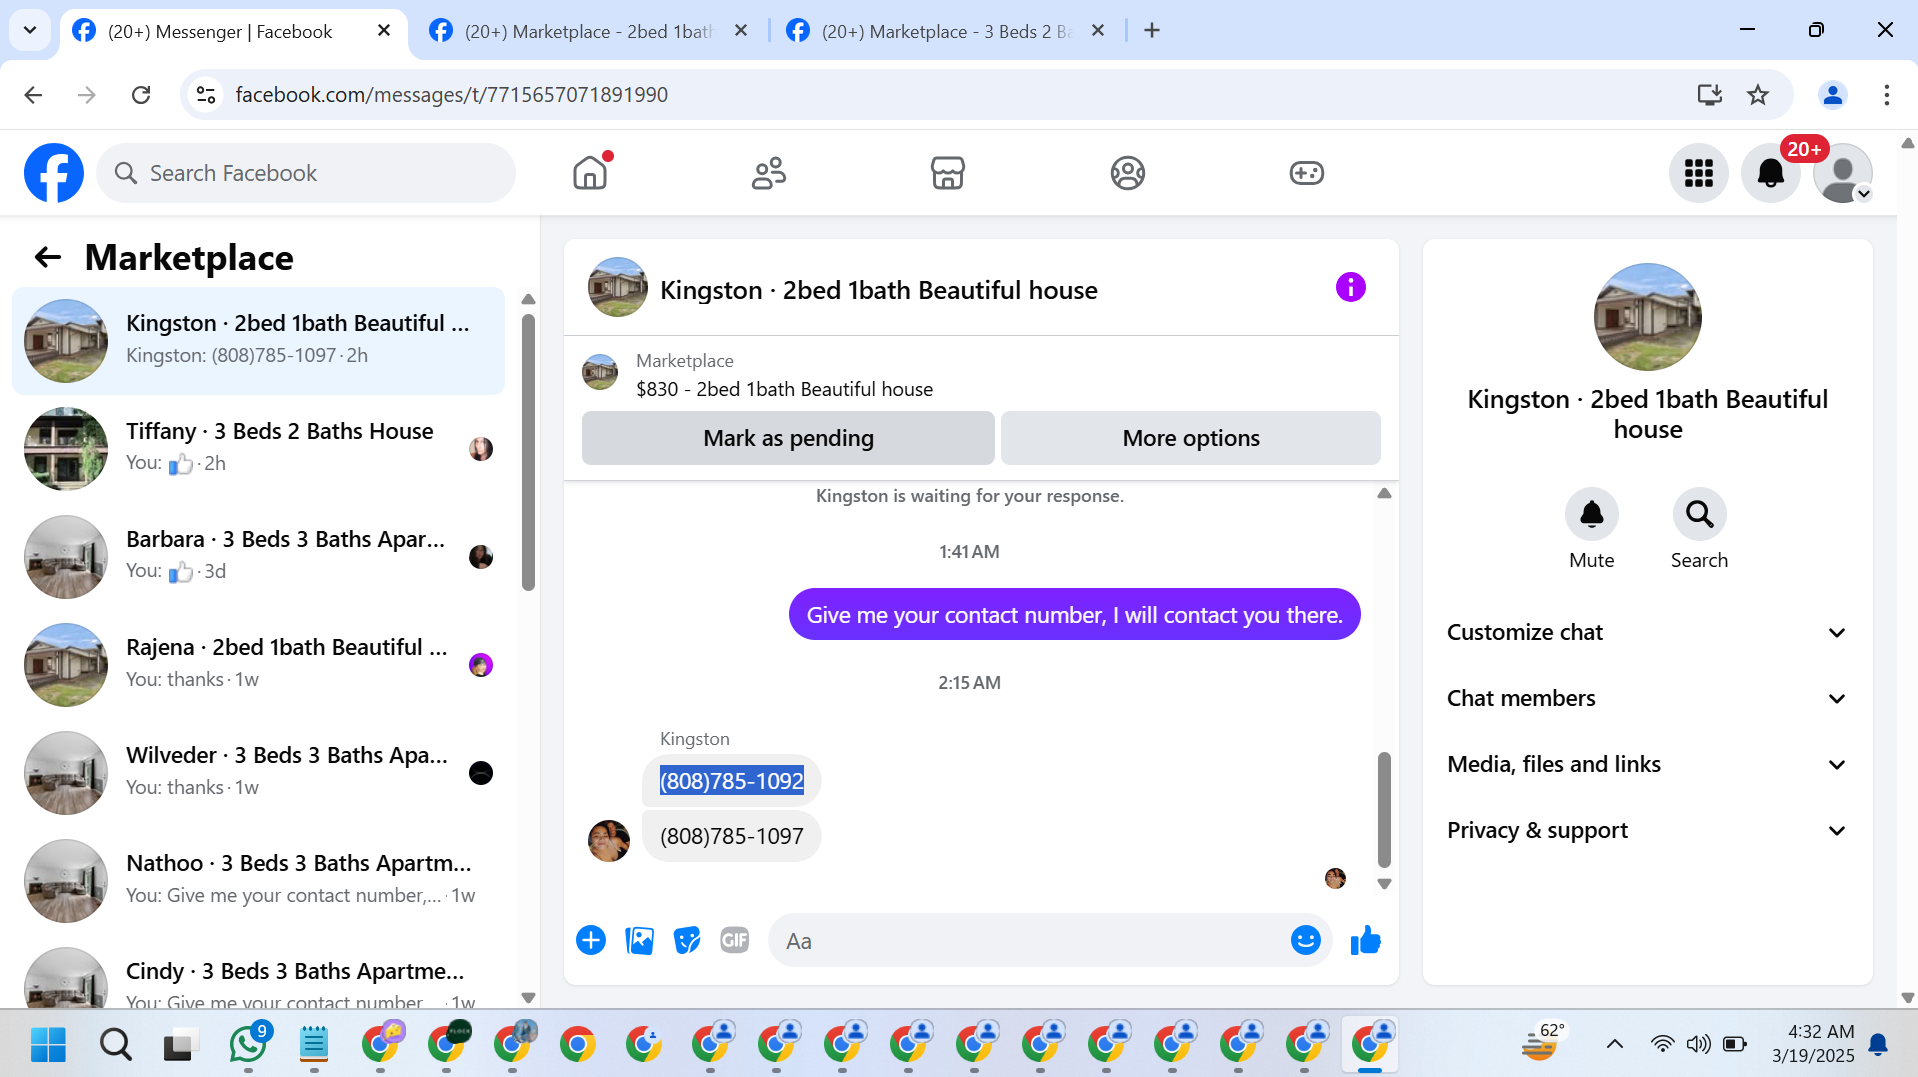Open Kingston 2bed 1bath chat
Image resolution: width=1918 pixels, height=1077 pixels.
(x=258, y=341)
